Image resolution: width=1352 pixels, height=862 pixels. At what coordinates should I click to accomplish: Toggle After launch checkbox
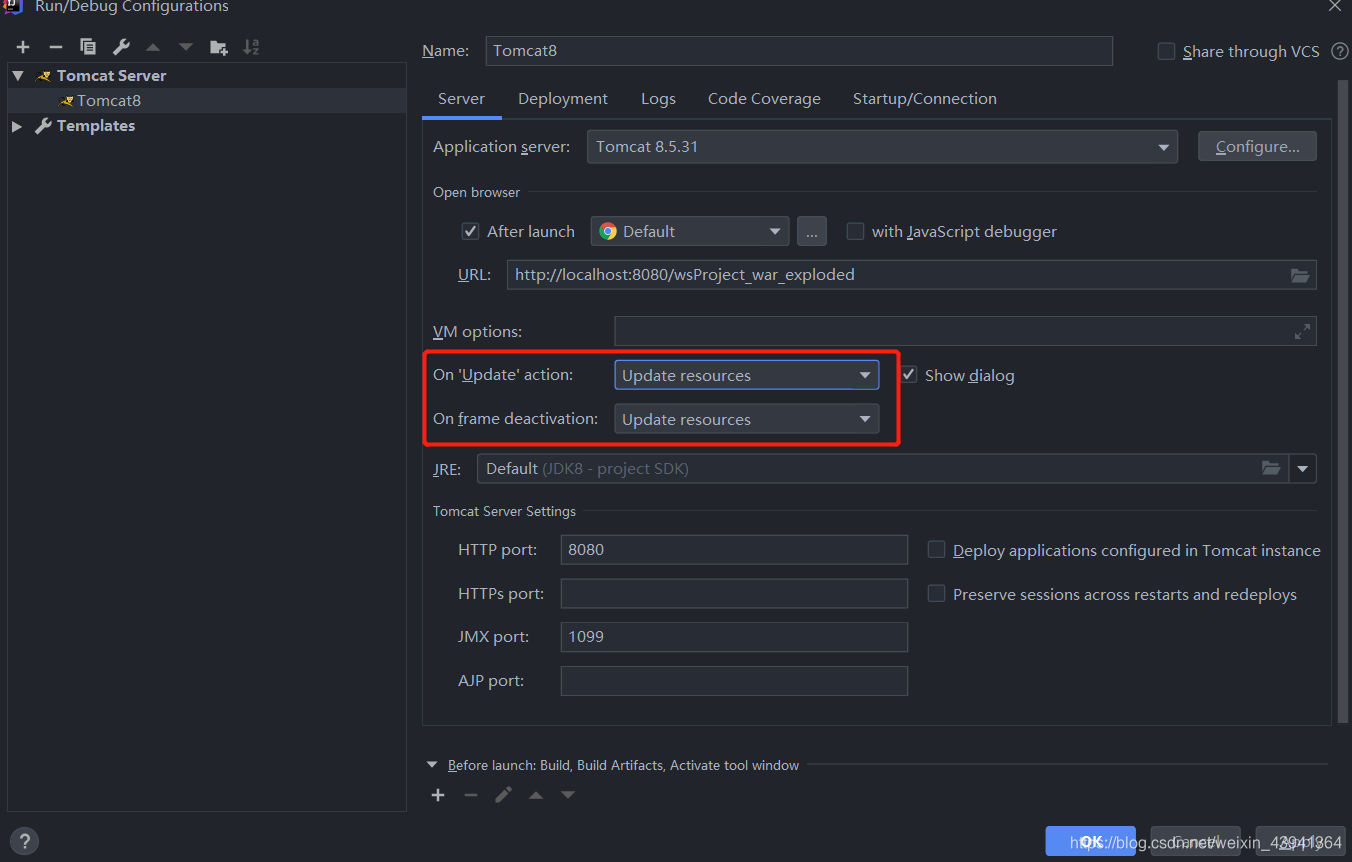click(470, 231)
